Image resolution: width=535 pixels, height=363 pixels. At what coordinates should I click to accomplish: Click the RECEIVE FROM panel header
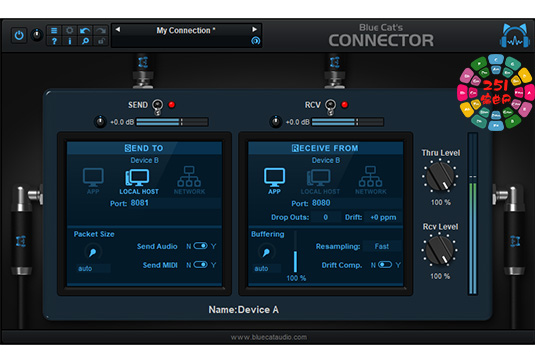(x=325, y=148)
